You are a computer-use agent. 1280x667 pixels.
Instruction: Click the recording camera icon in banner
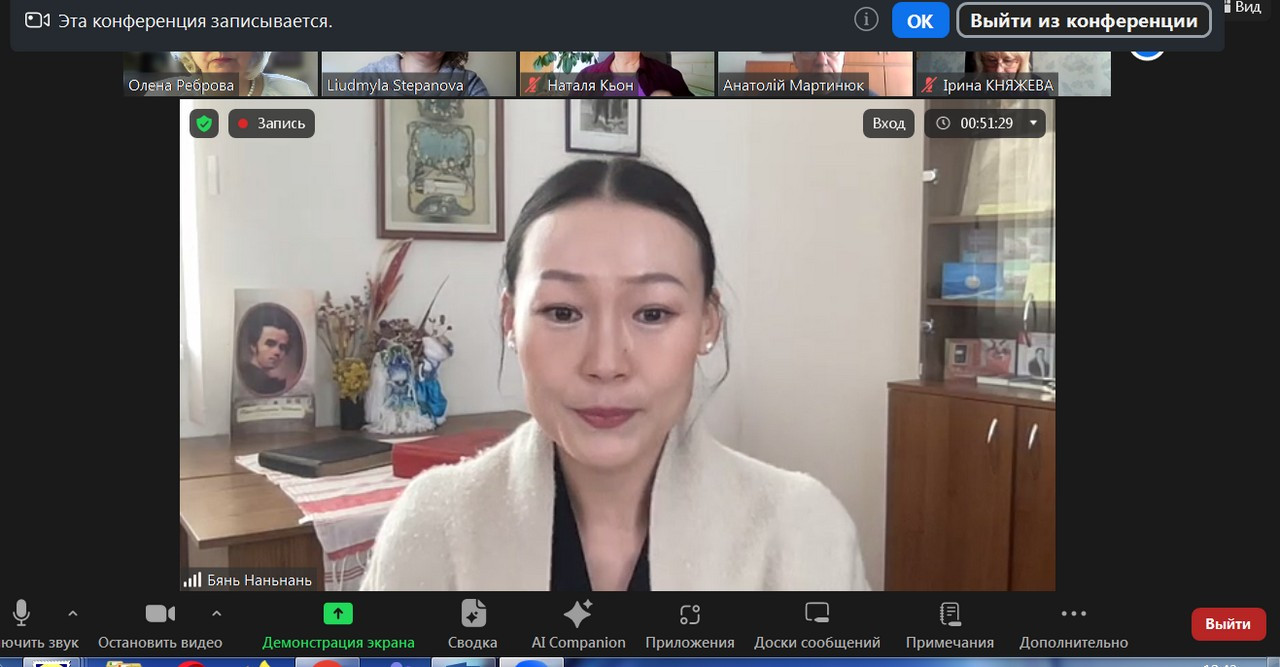click(x=38, y=20)
